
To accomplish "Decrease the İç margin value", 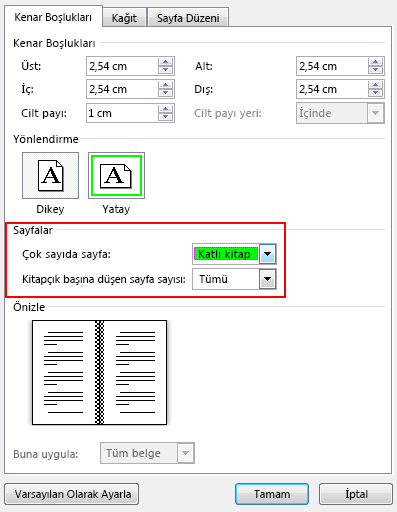I will [x=166, y=93].
